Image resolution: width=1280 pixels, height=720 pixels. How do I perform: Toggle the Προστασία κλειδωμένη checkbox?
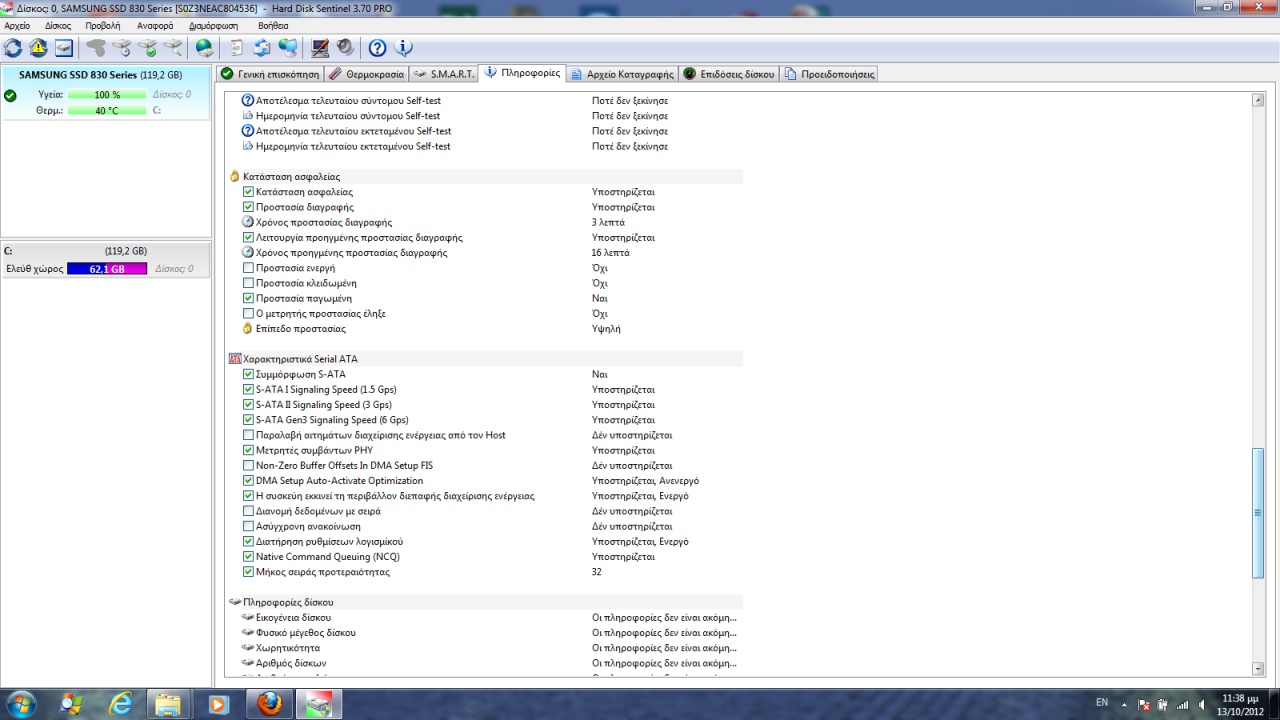(x=249, y=283)
